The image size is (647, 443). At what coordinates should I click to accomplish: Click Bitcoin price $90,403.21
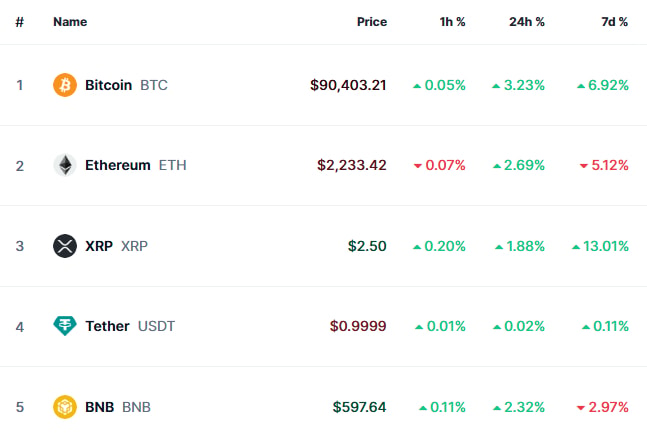pyautogui.click(x=348, y=85)
